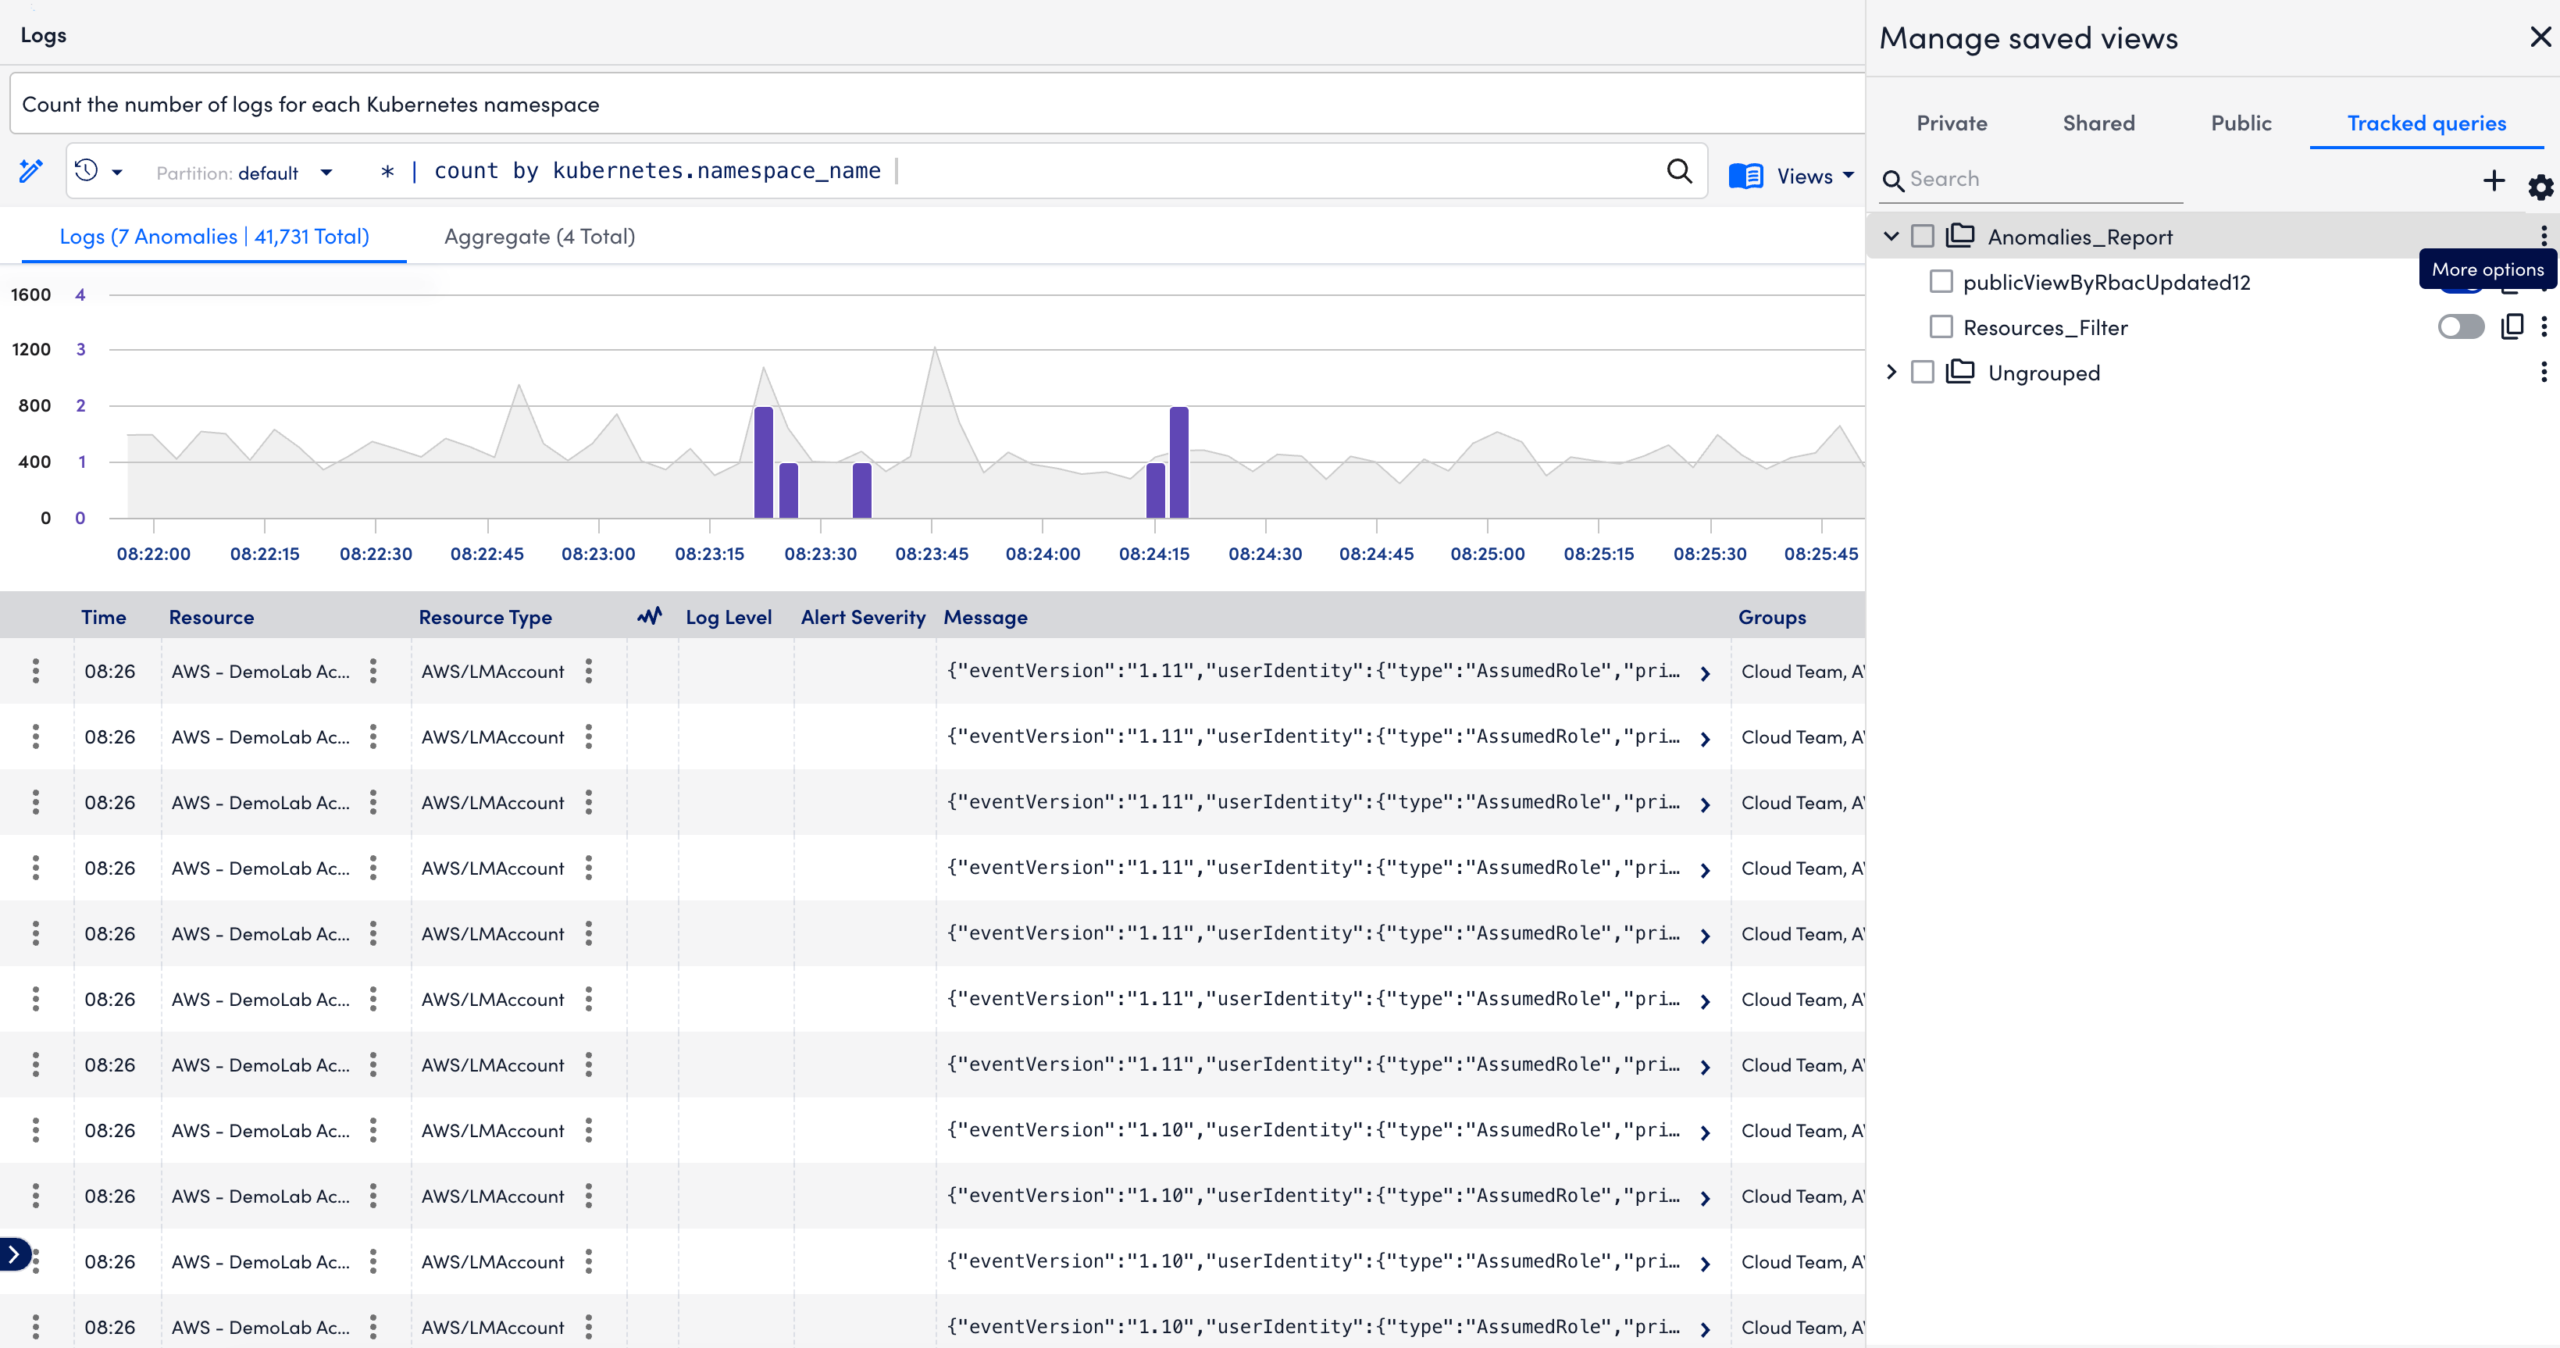
Task: Open the Views dropdown caret
Action: click(1848, 175)
